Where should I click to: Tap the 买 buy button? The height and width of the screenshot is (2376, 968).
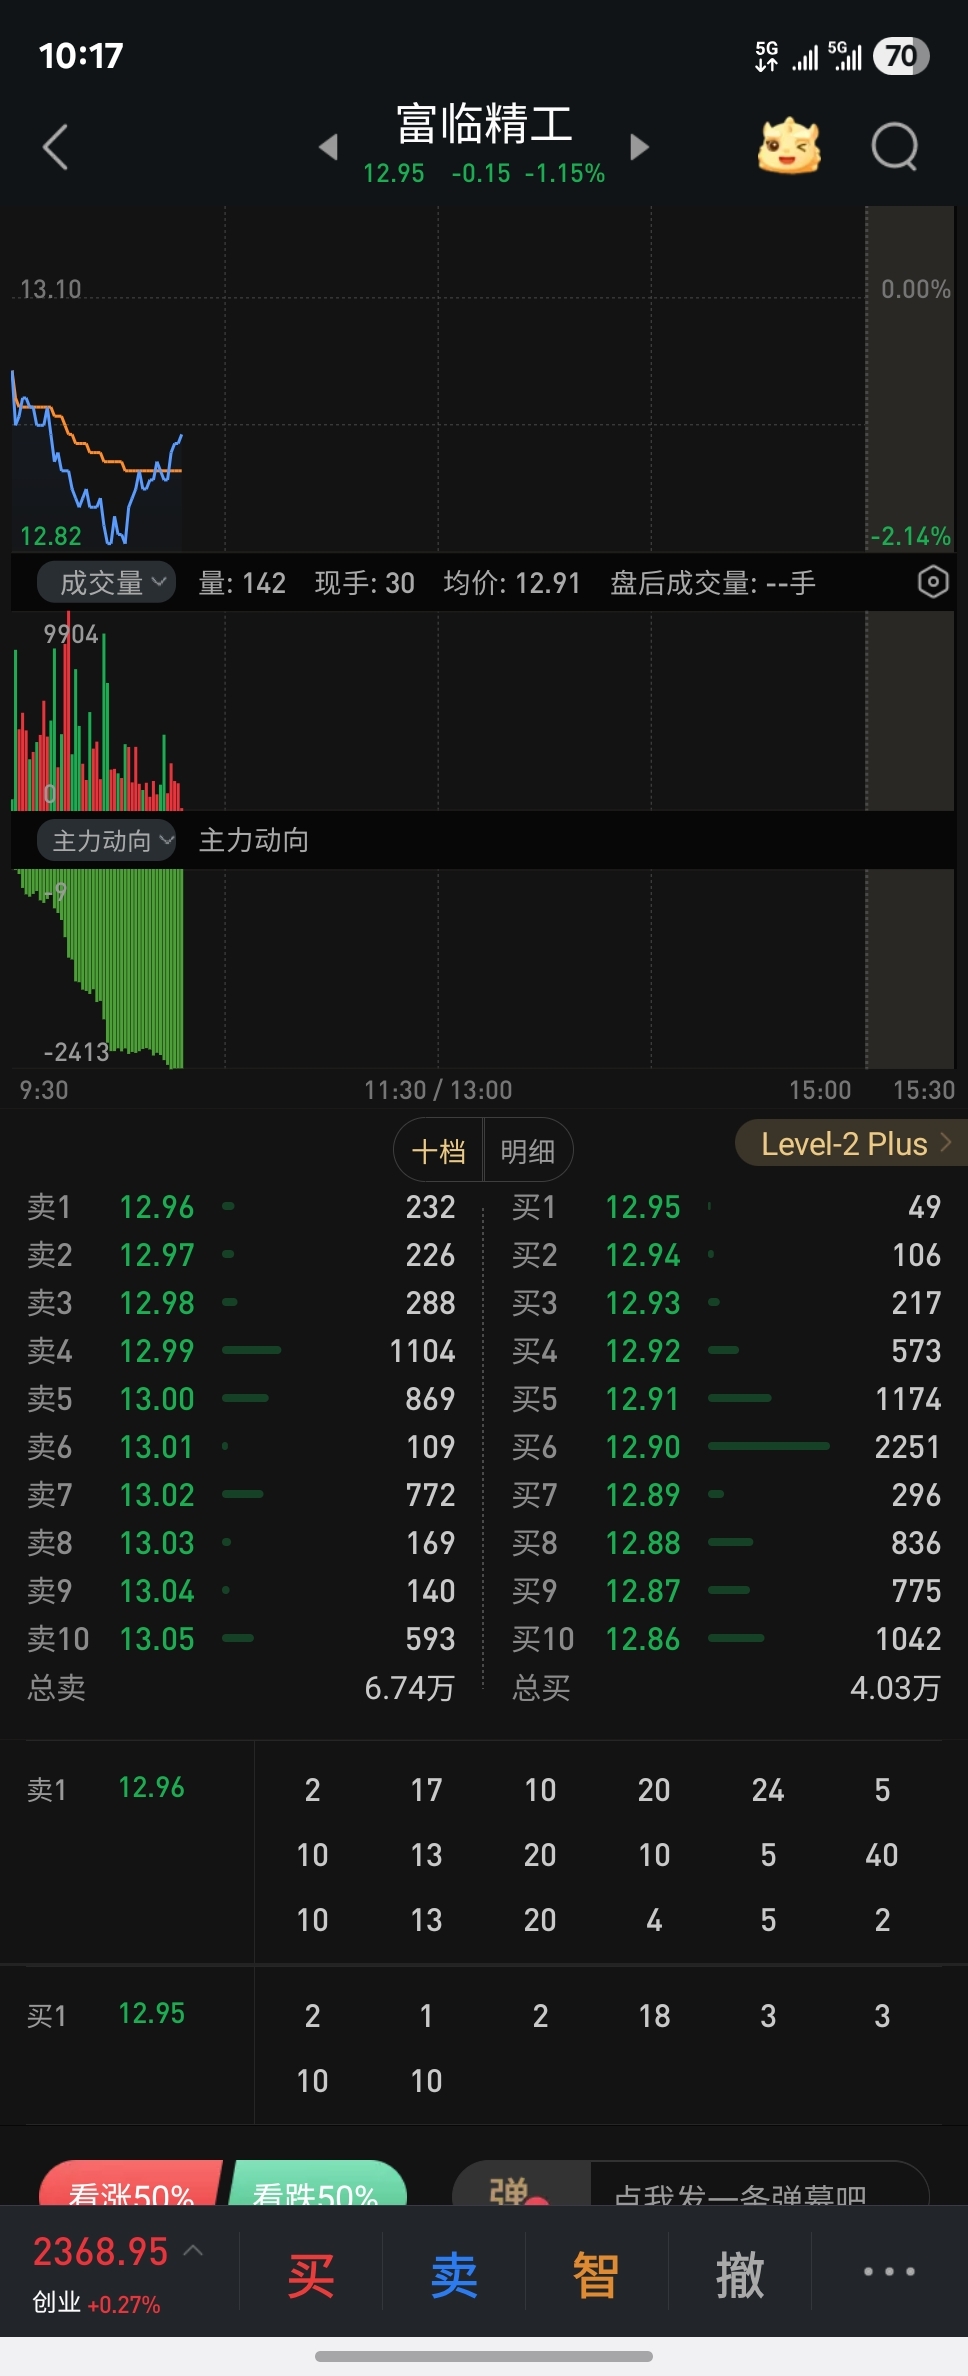[x=311, y=2275]
